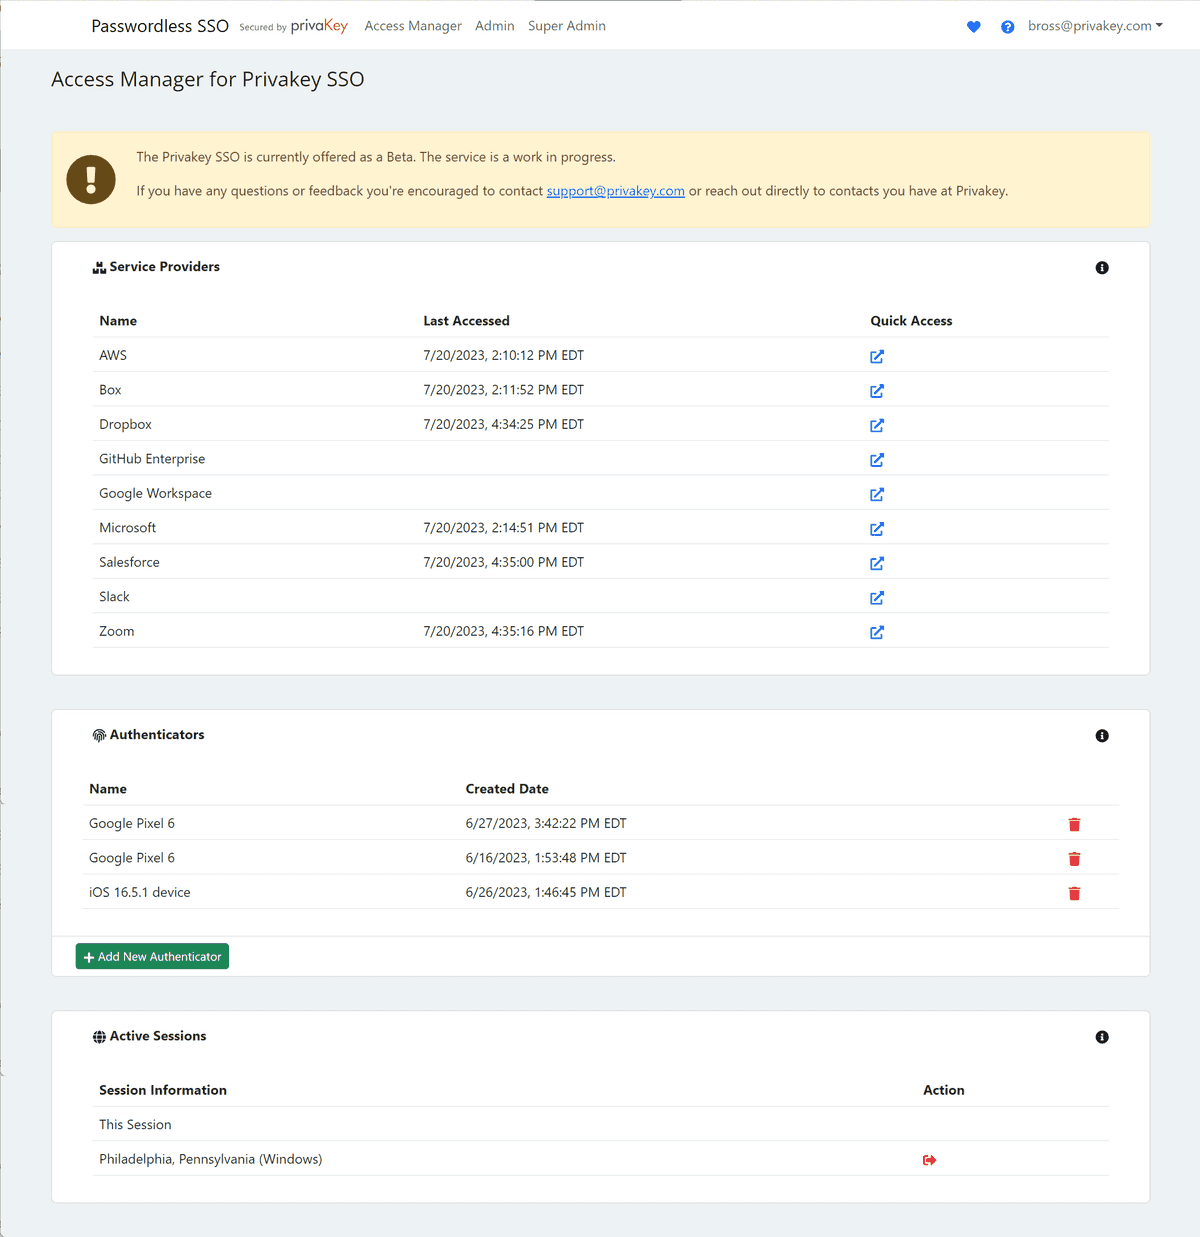Click the blue heart icon in header
This screenshot has width=1200, height=1237.
pos(974,27)
